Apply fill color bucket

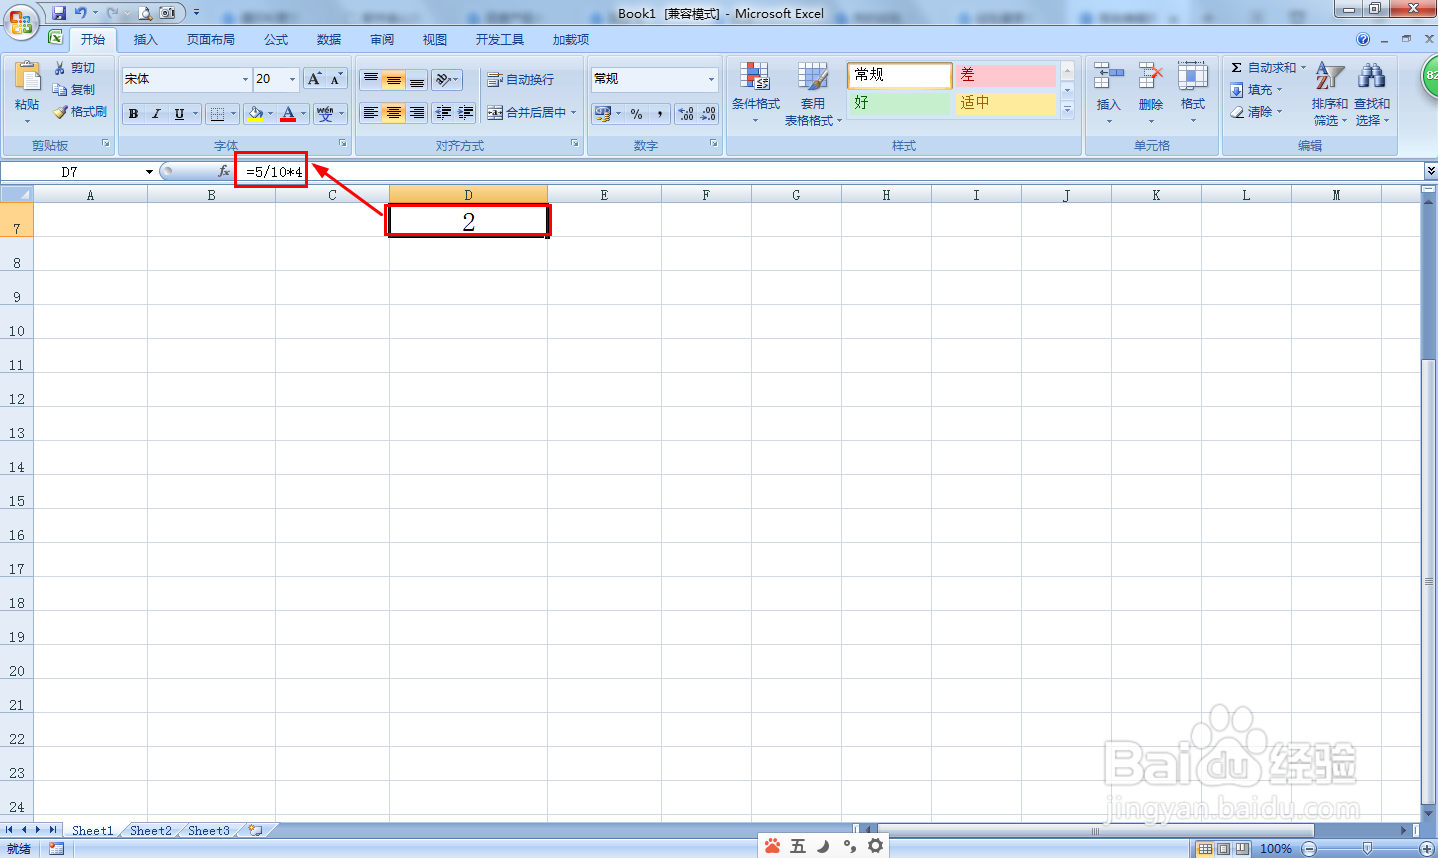pyautogui.click(x=256, y=114)
